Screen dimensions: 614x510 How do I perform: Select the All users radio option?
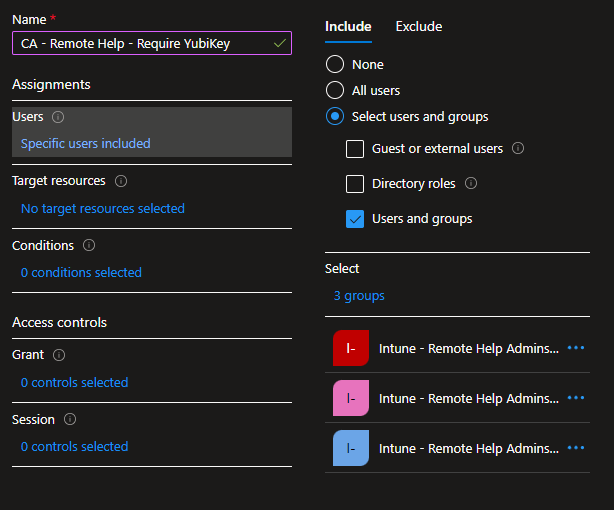pyautogui.click(x=335, y=90)
